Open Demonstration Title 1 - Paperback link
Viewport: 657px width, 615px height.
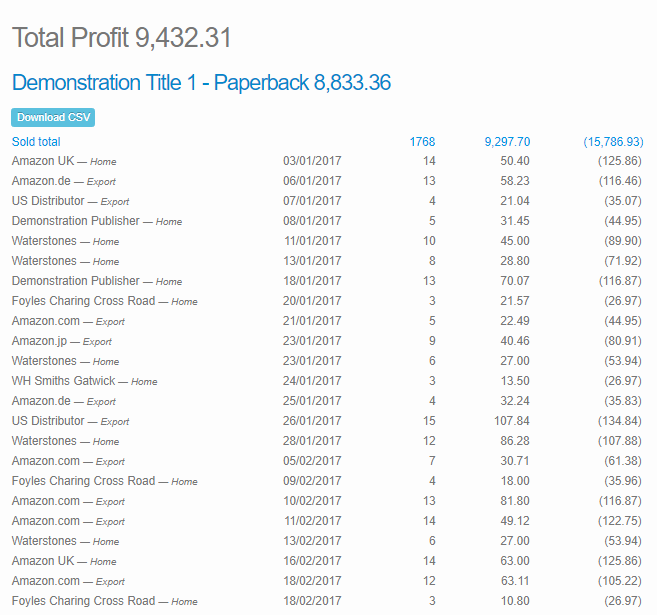coord(202,83)
